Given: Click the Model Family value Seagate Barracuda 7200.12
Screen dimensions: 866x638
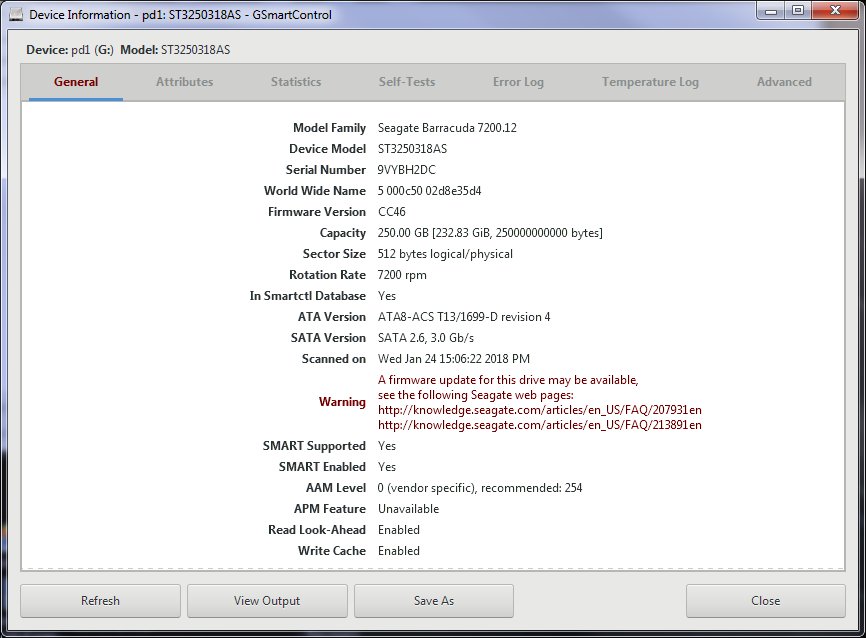Looking at the screenshot, I should (x=447, y=128).
